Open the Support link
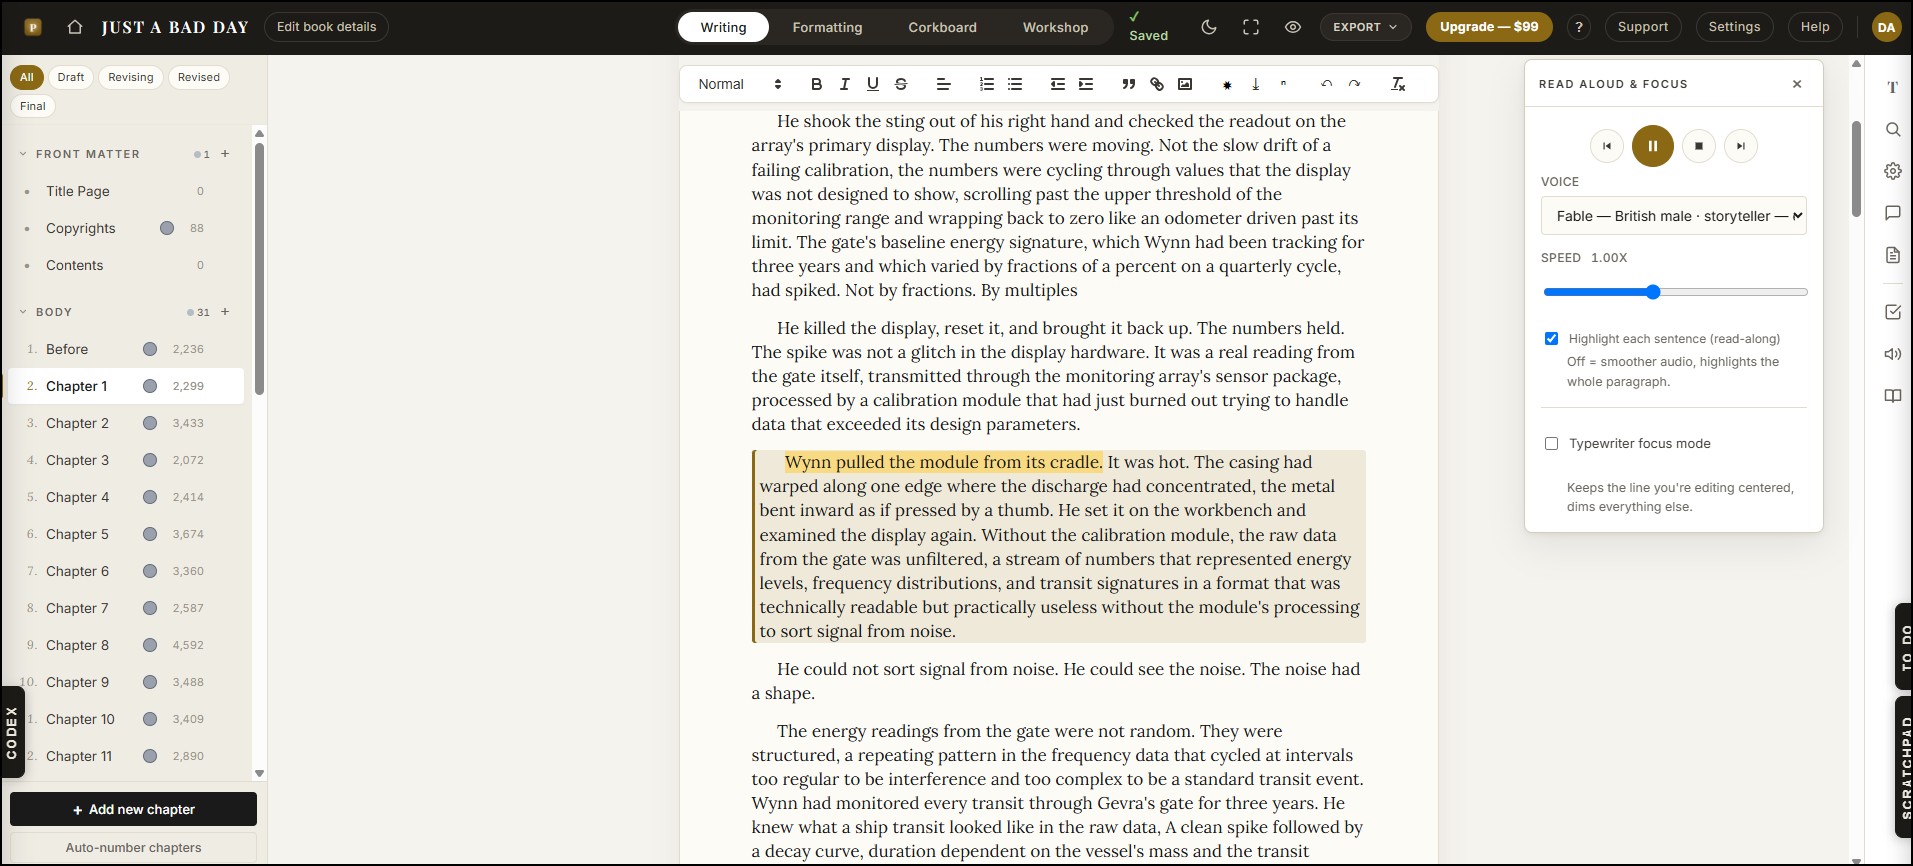Image resolution: width=1913 pixels, height=866 pixels. (1643, 27)
